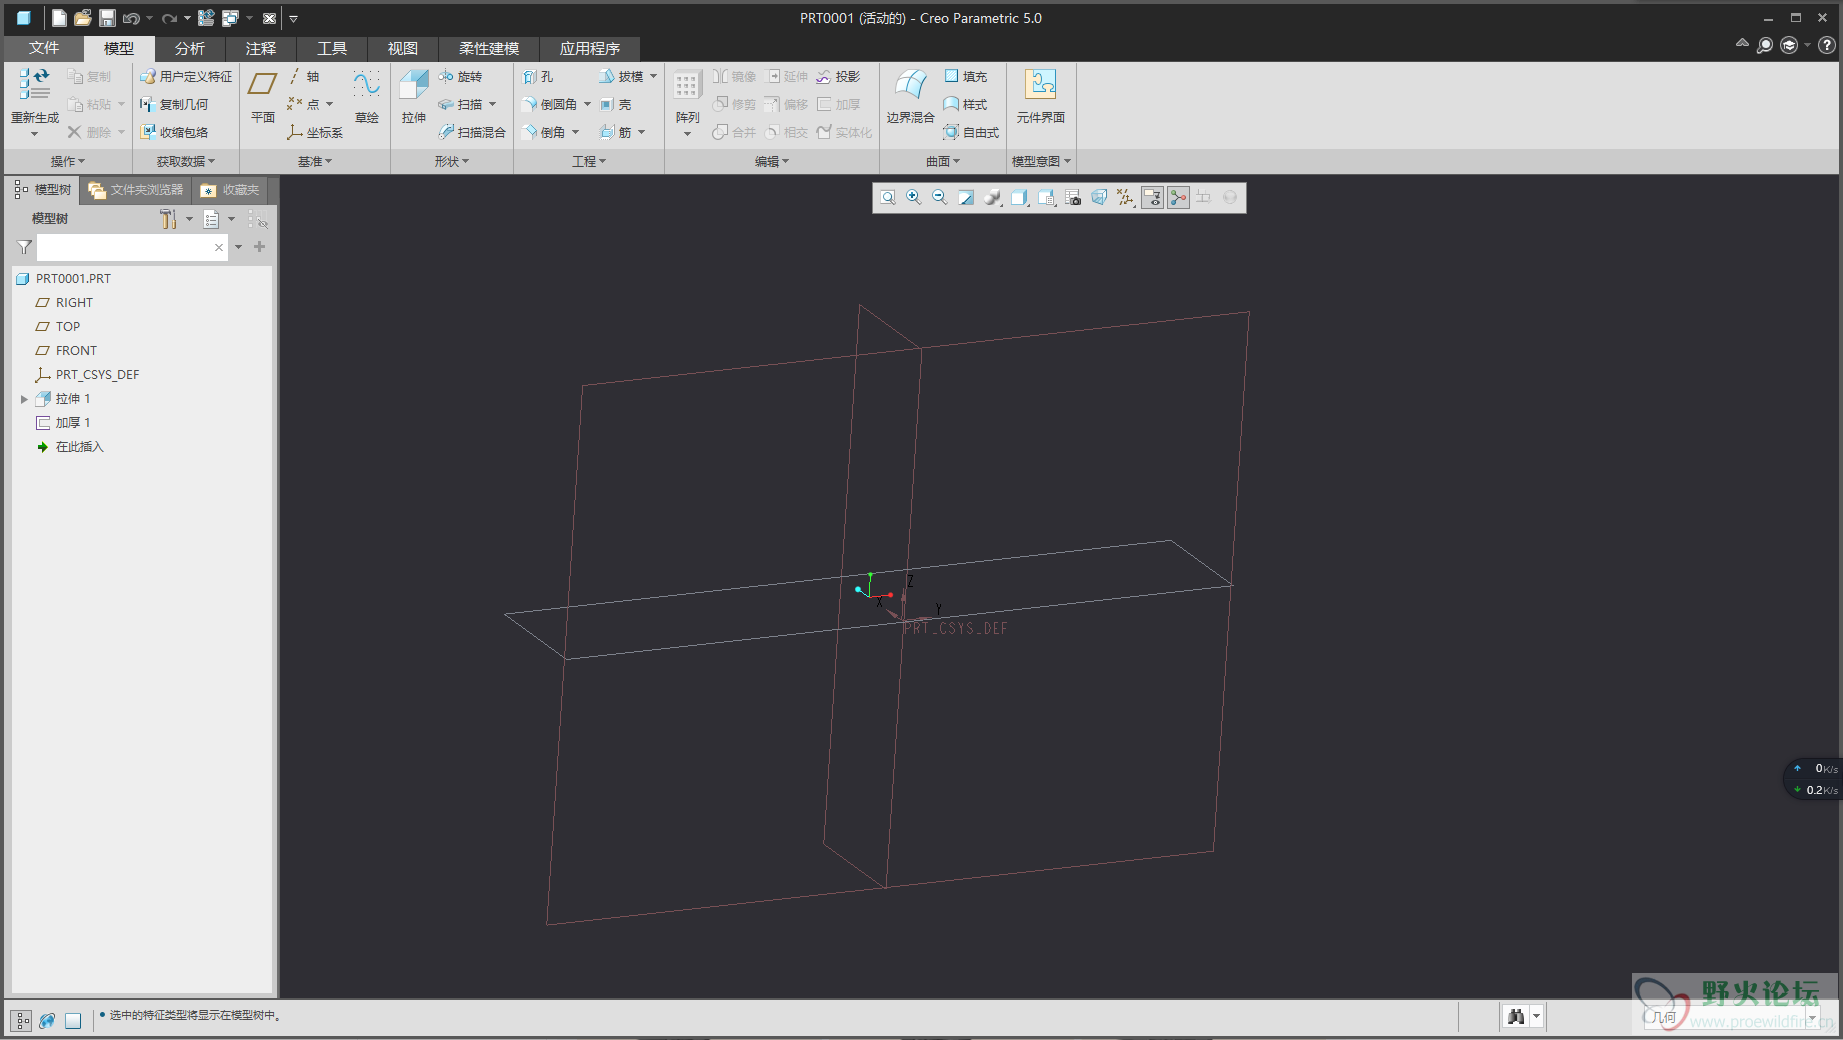Undo the last action
Screen dimensions: 1843x1040
coord(131,18)
